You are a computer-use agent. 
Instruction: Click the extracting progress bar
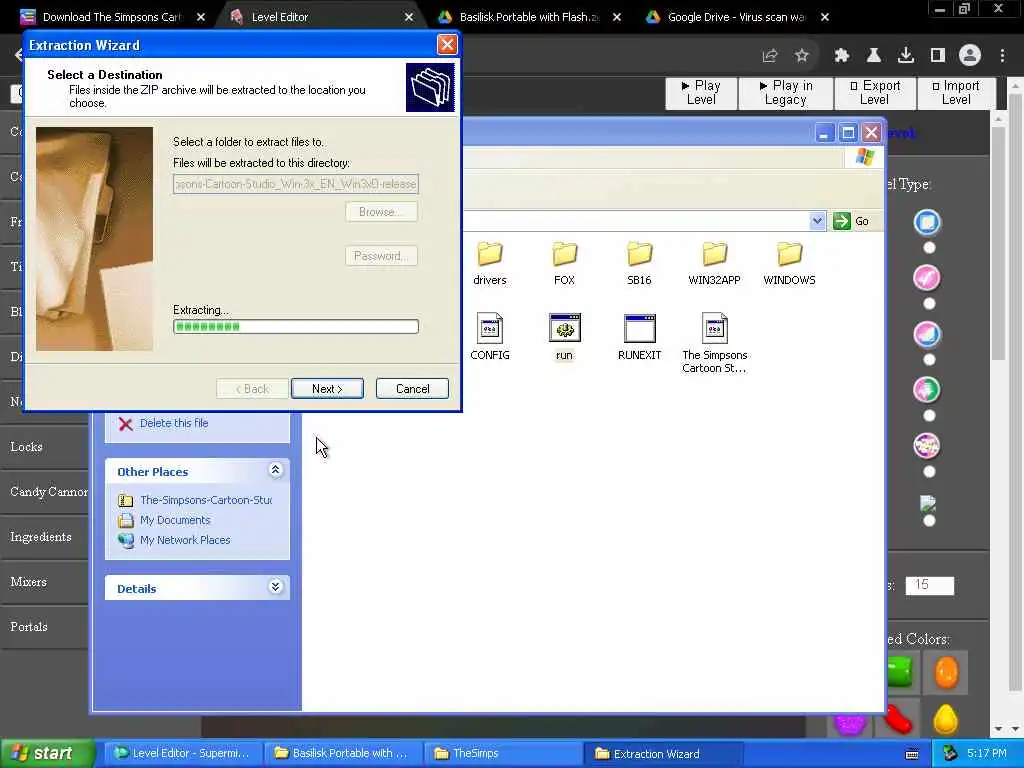coord(296,327)
